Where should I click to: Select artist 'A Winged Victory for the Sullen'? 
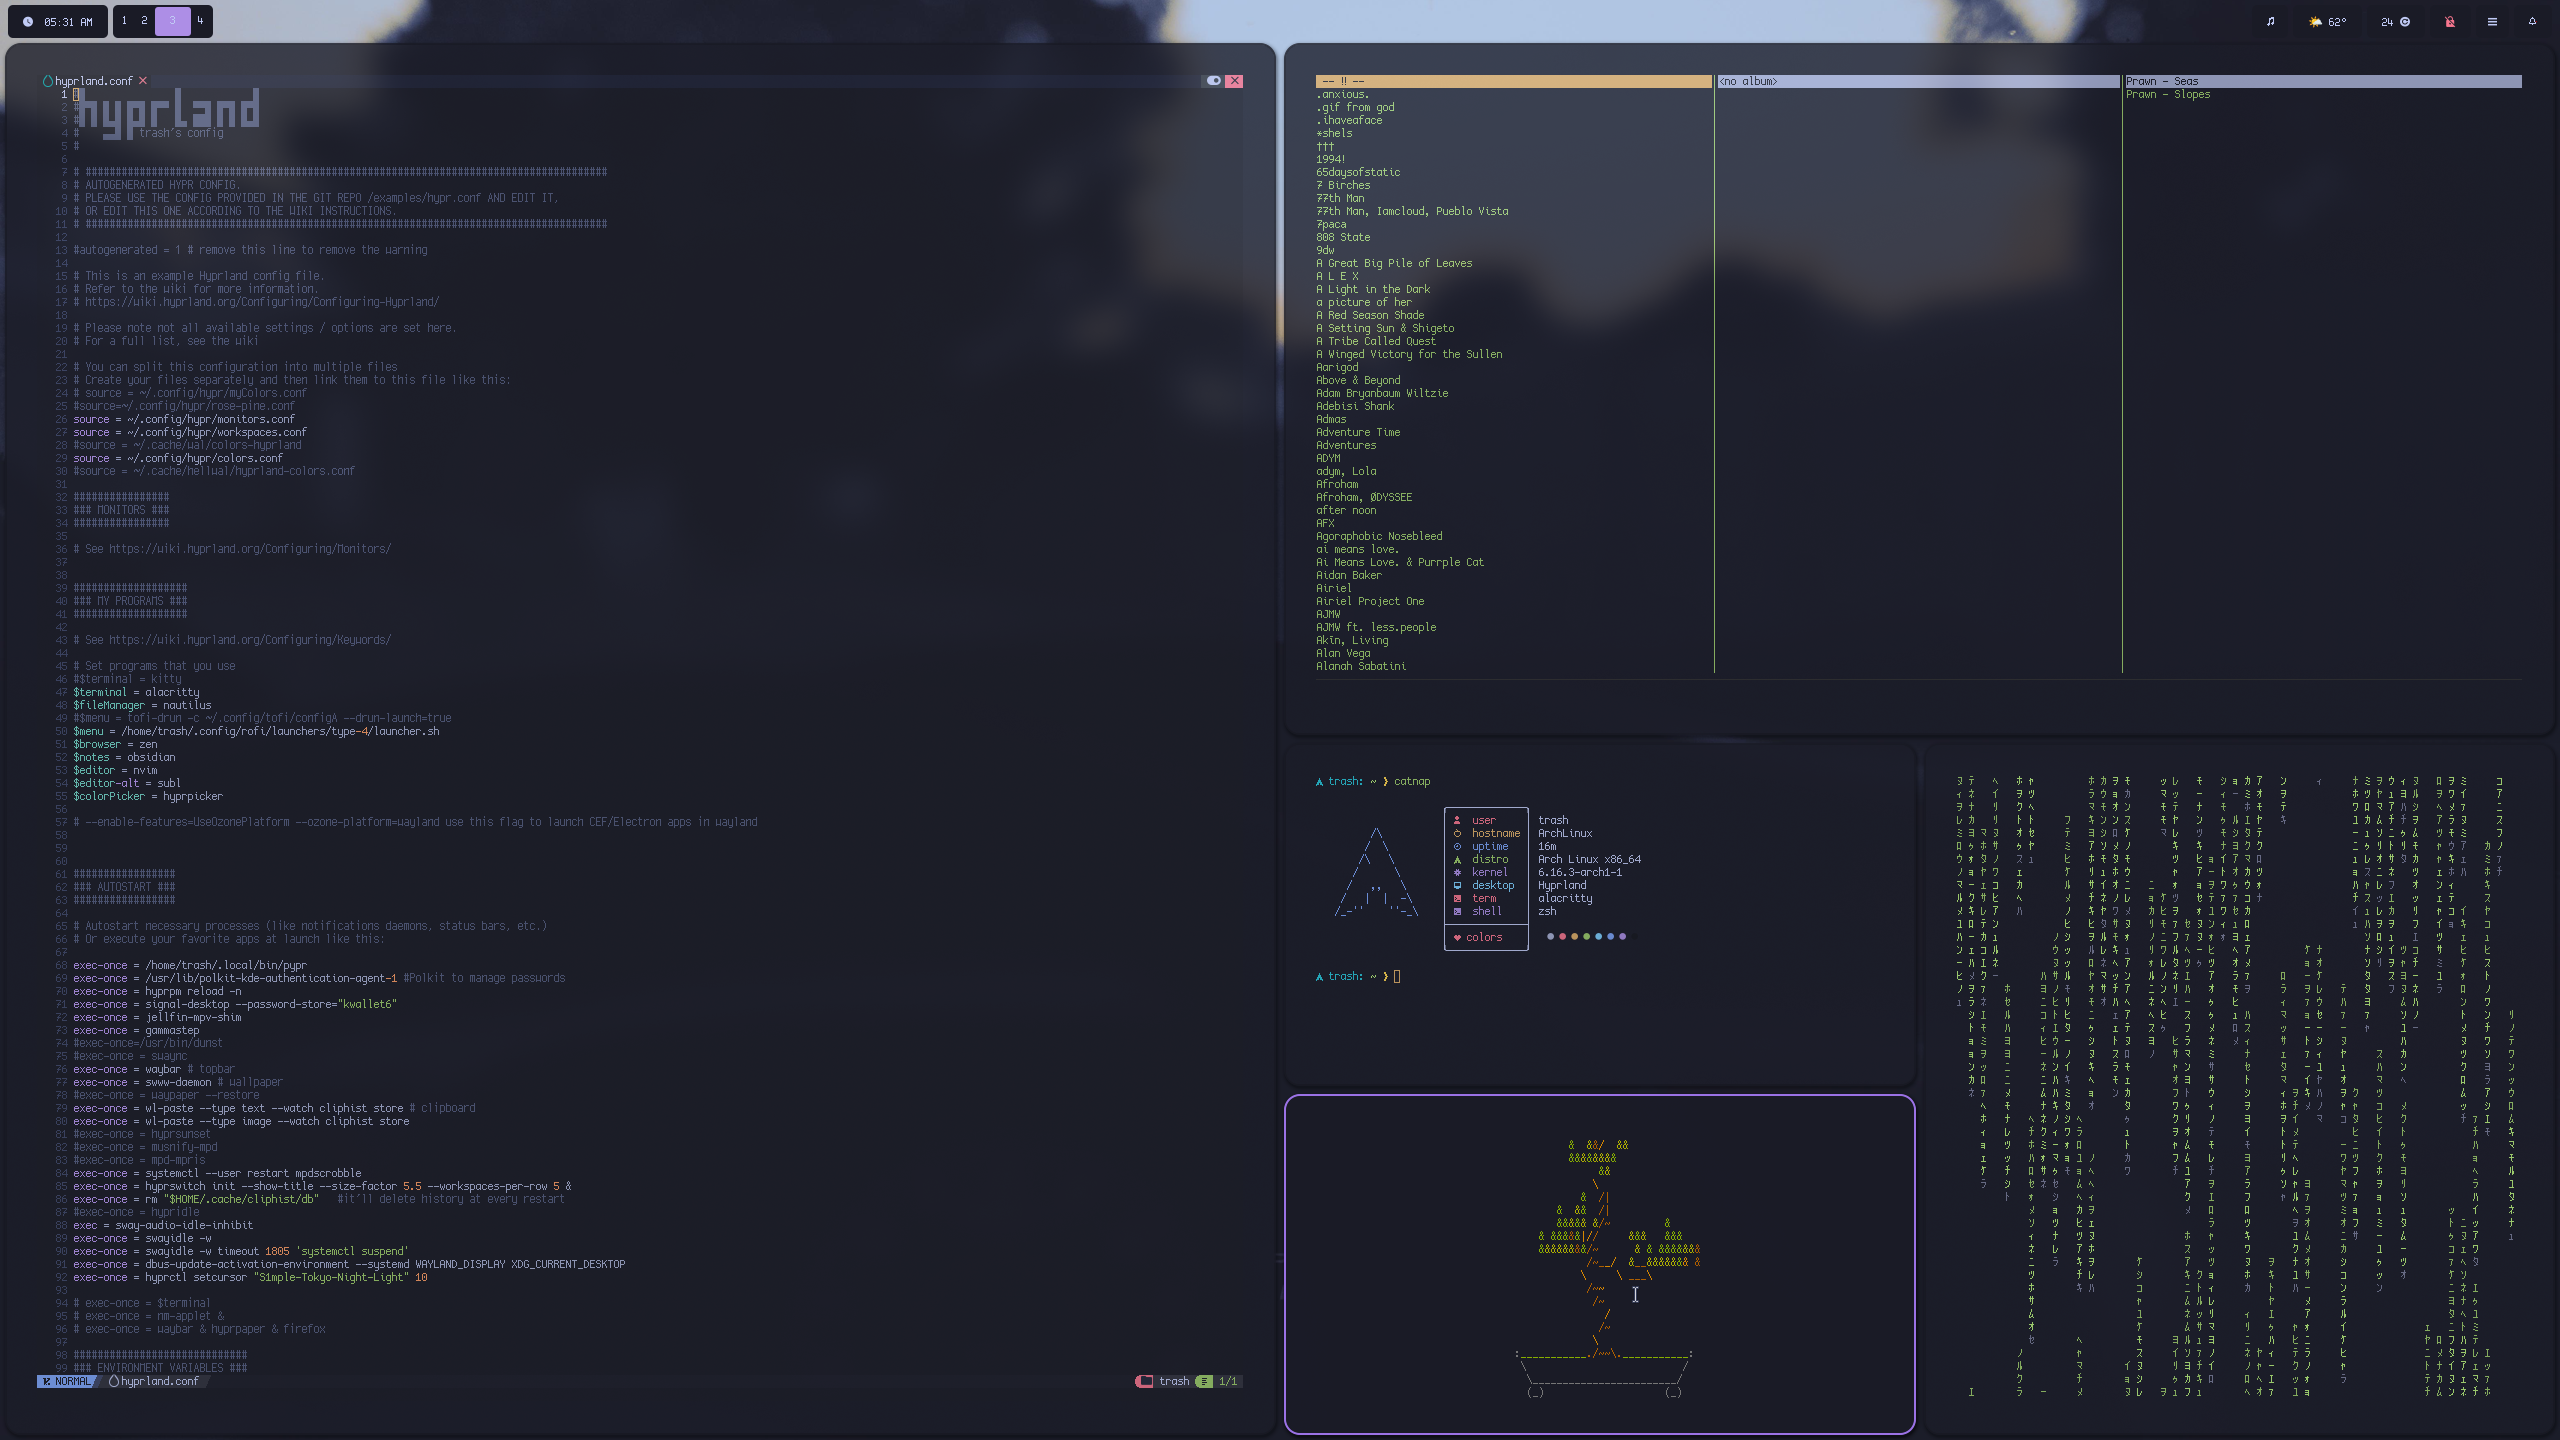[x=1409, y=354]
